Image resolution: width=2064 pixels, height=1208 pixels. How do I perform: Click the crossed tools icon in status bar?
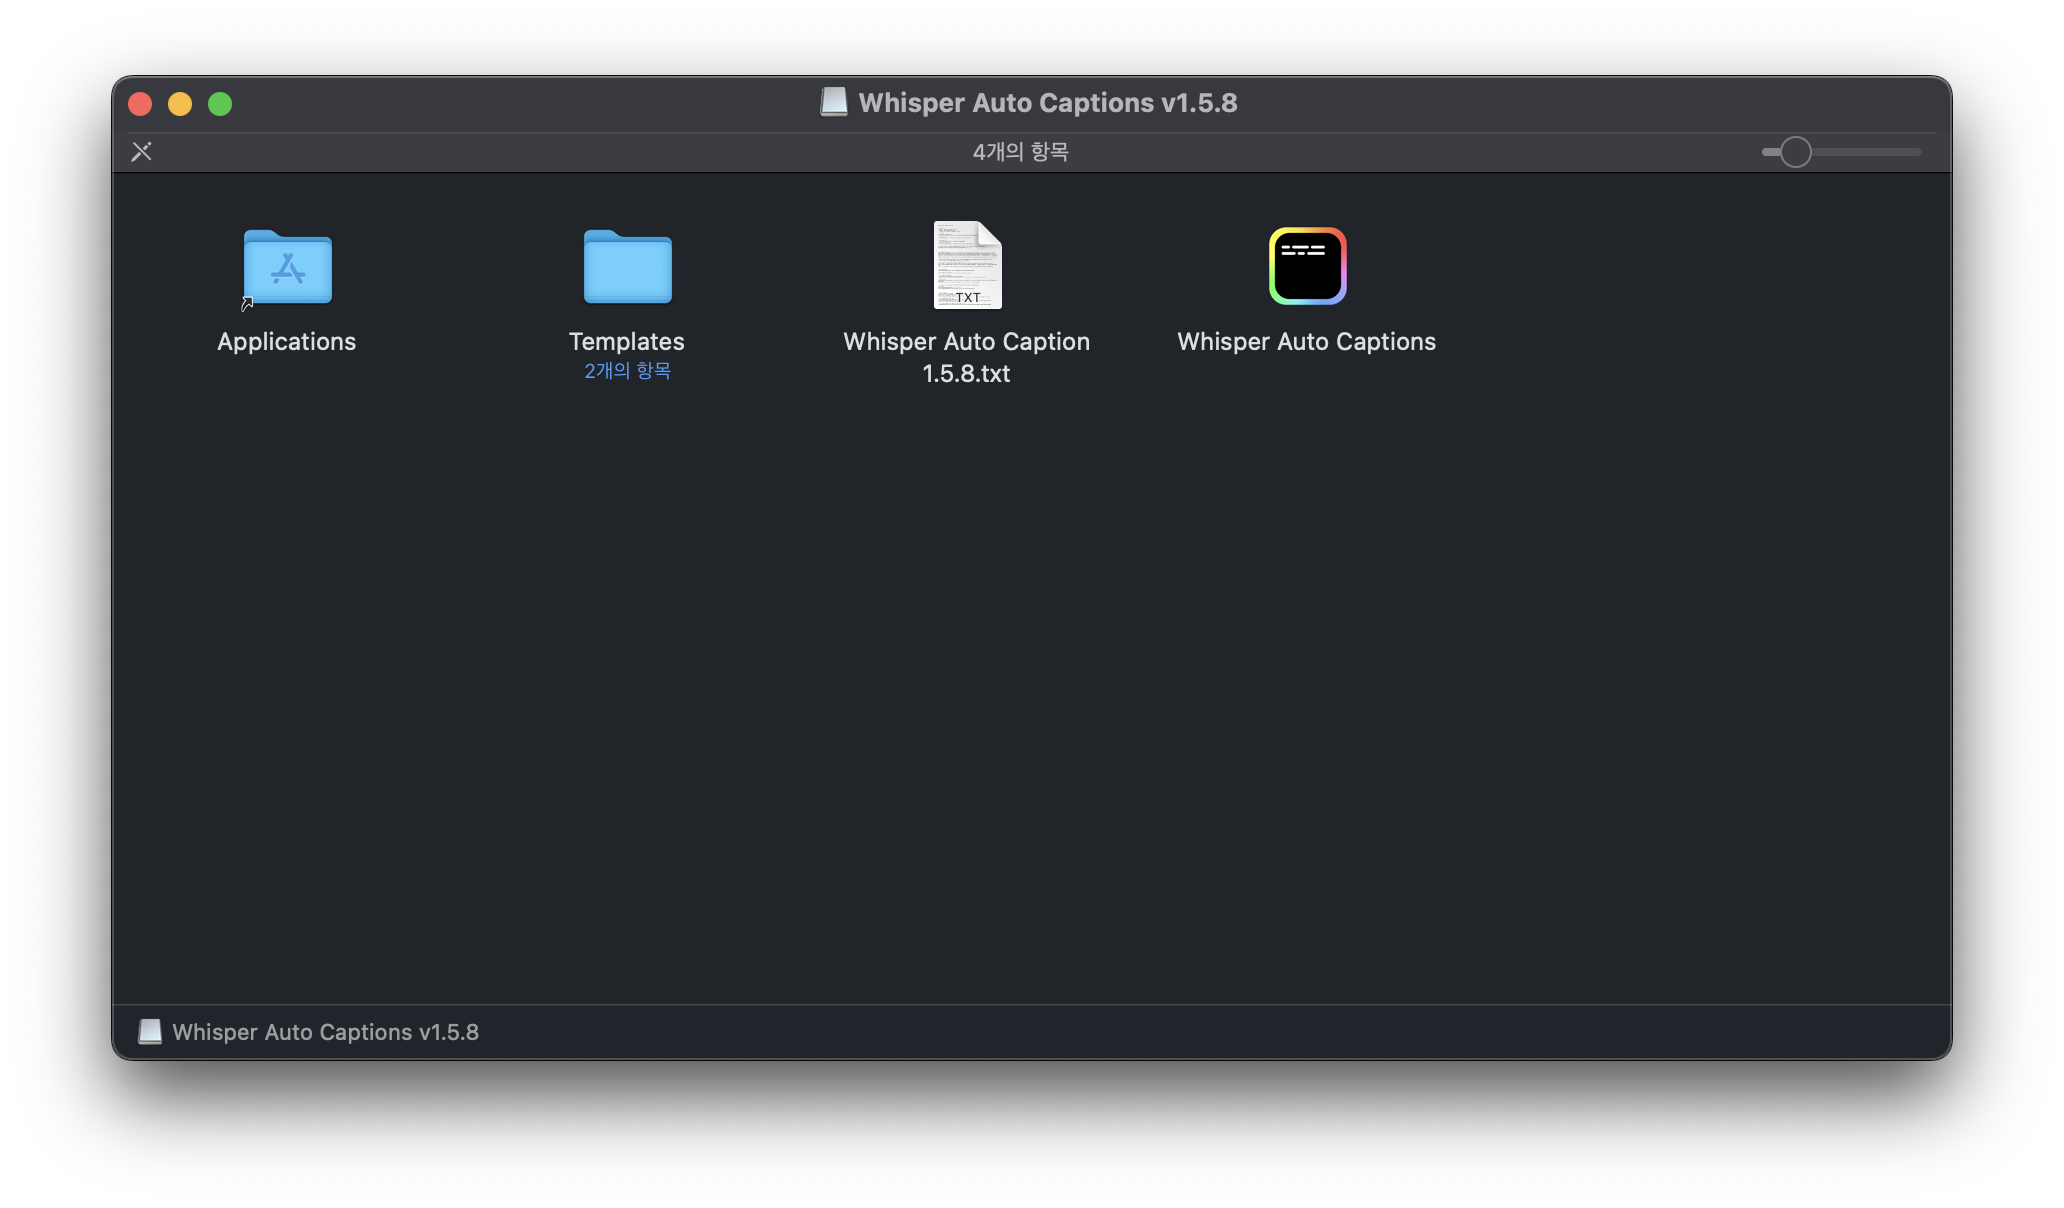point(142,152)
